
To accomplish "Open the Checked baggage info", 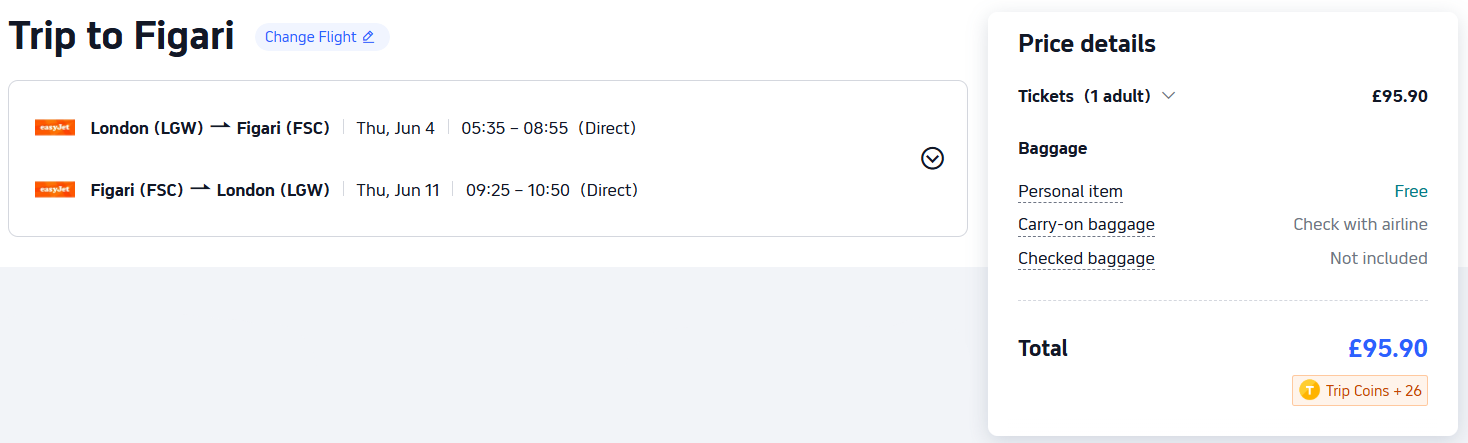I will click(1086, 258).
